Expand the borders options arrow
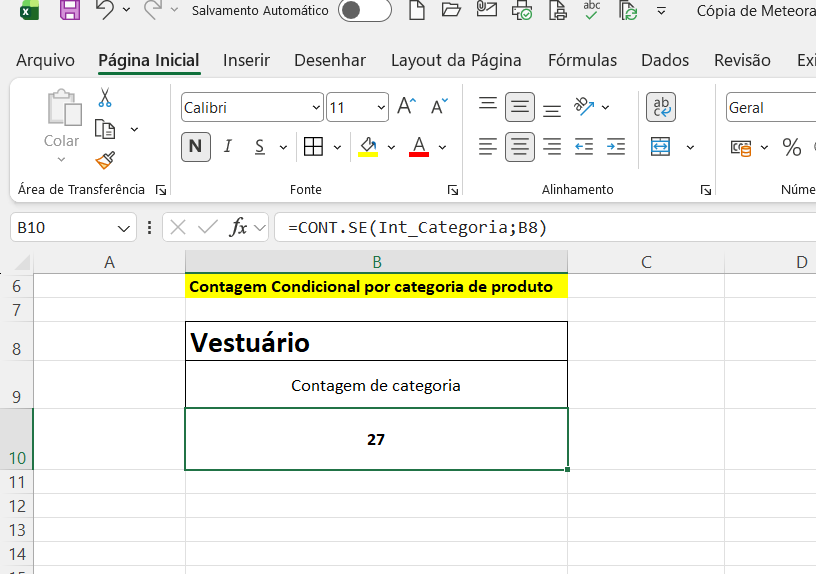The image size is (816, 574). click(x=337, y=147)
